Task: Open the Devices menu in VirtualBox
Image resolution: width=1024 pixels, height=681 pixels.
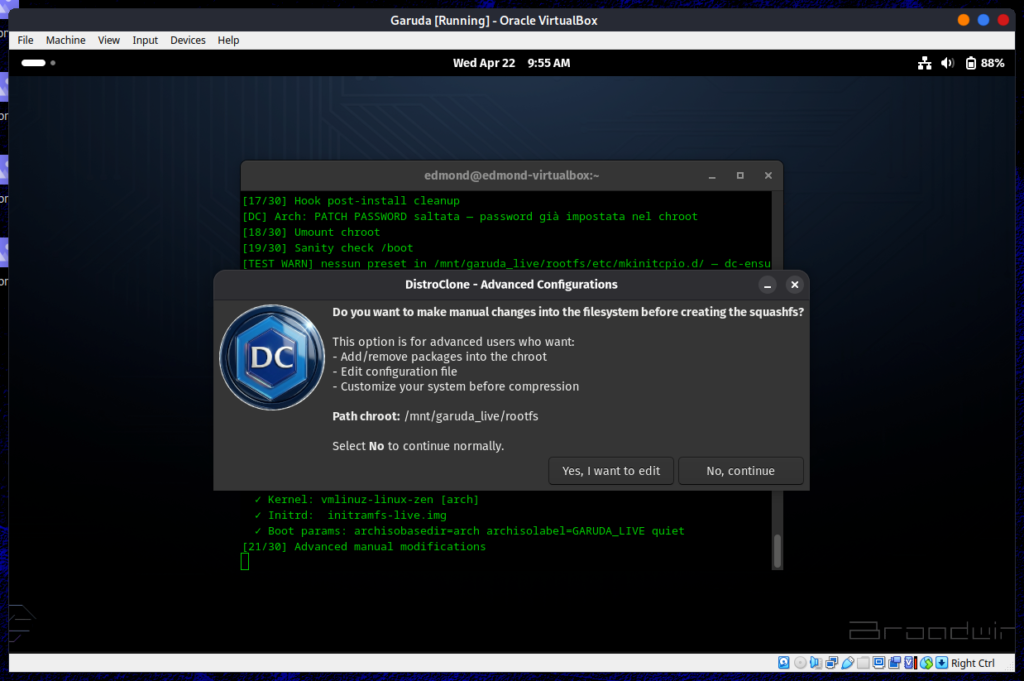Action: (x=187, y=40)
